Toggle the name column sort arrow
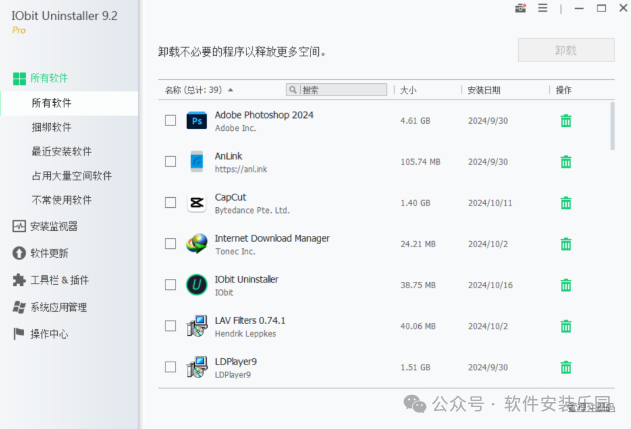 point(231,90)
